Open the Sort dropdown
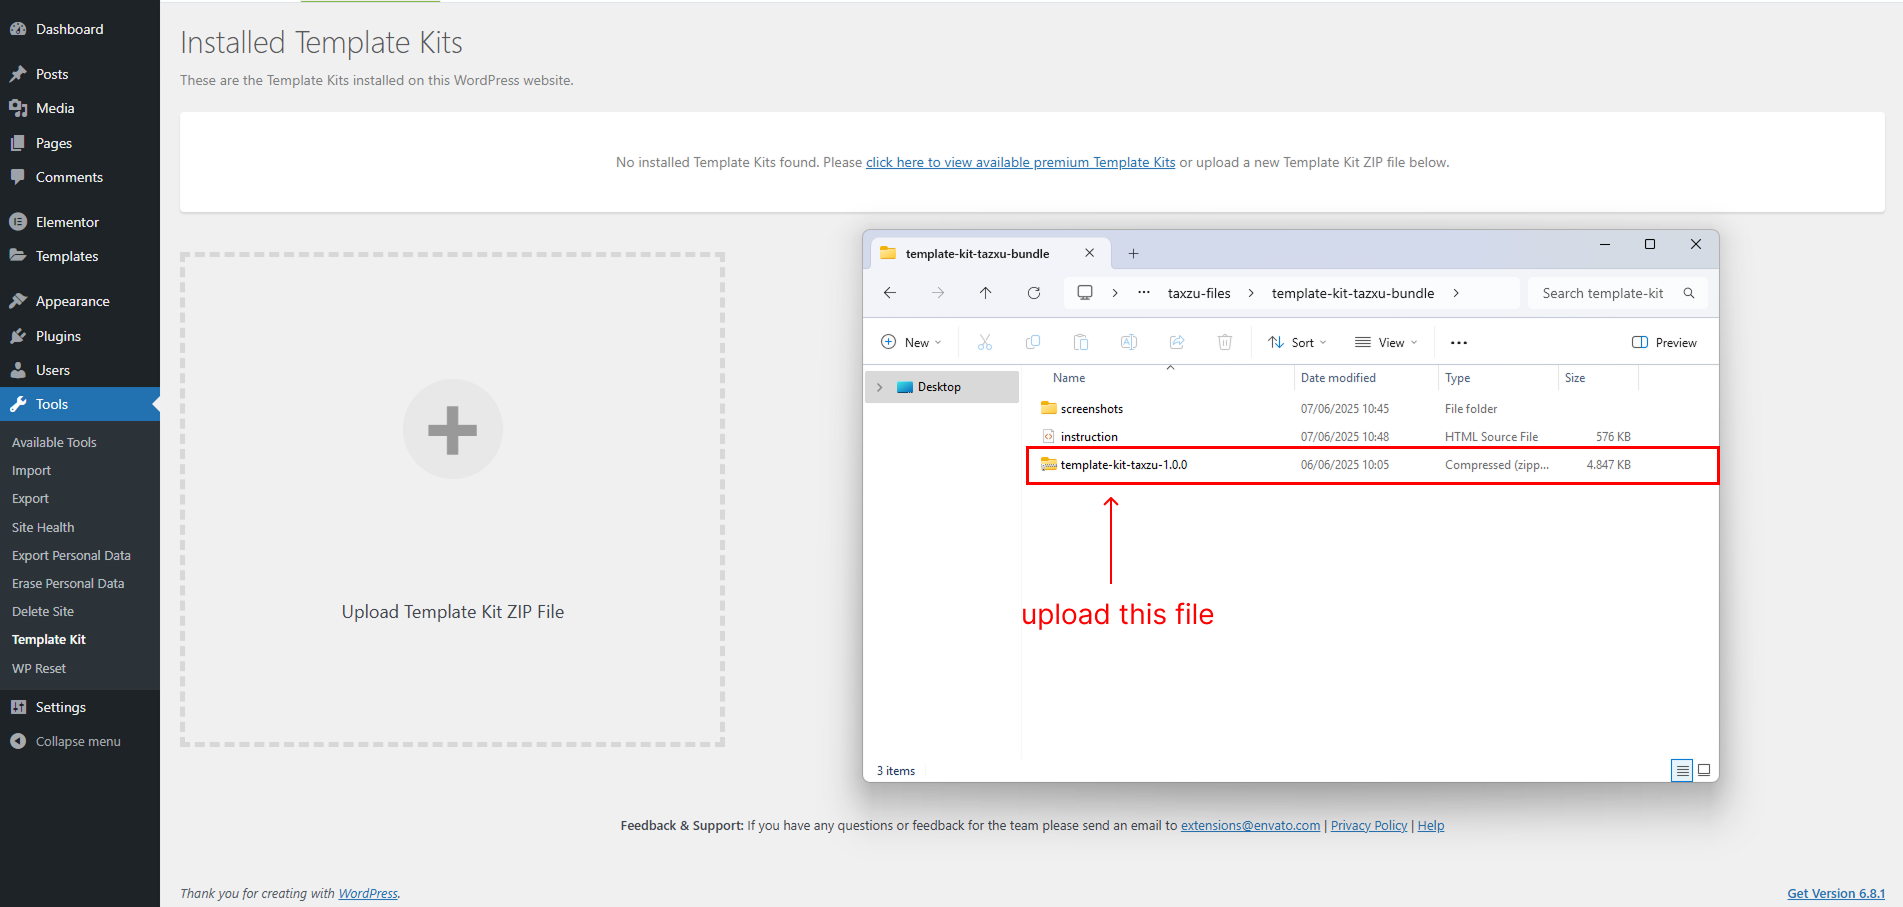1903x907 pixels. tap(1297, 342)
